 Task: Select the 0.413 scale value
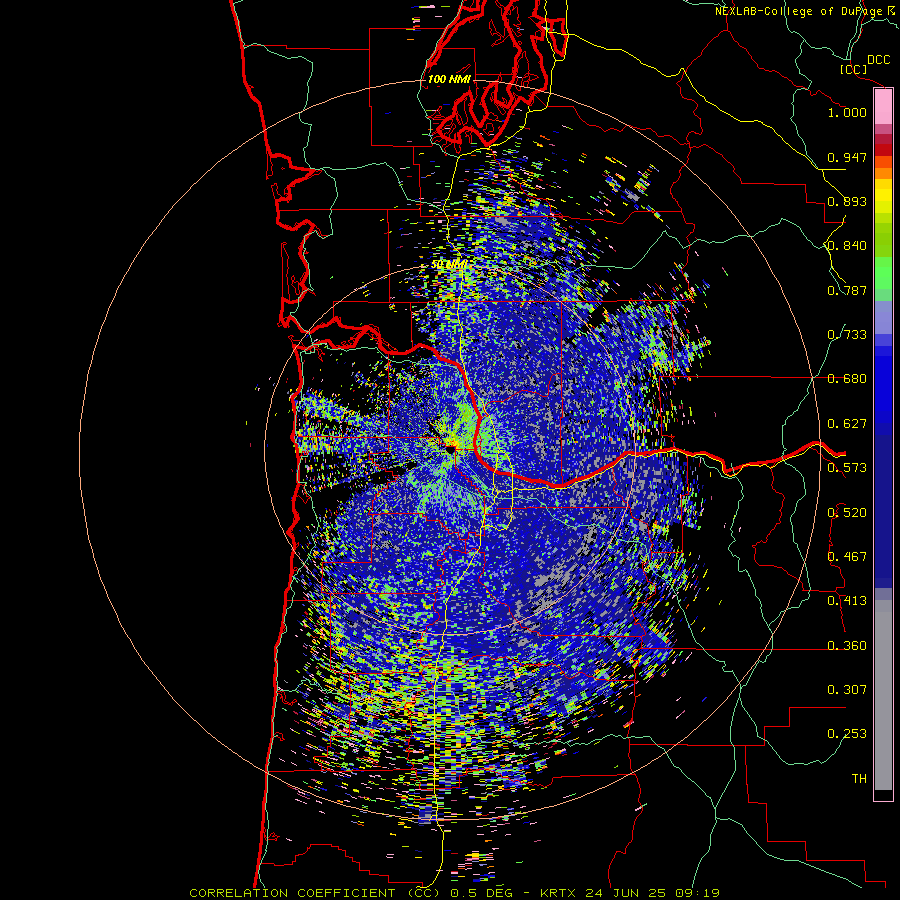(x=847, y=601)
